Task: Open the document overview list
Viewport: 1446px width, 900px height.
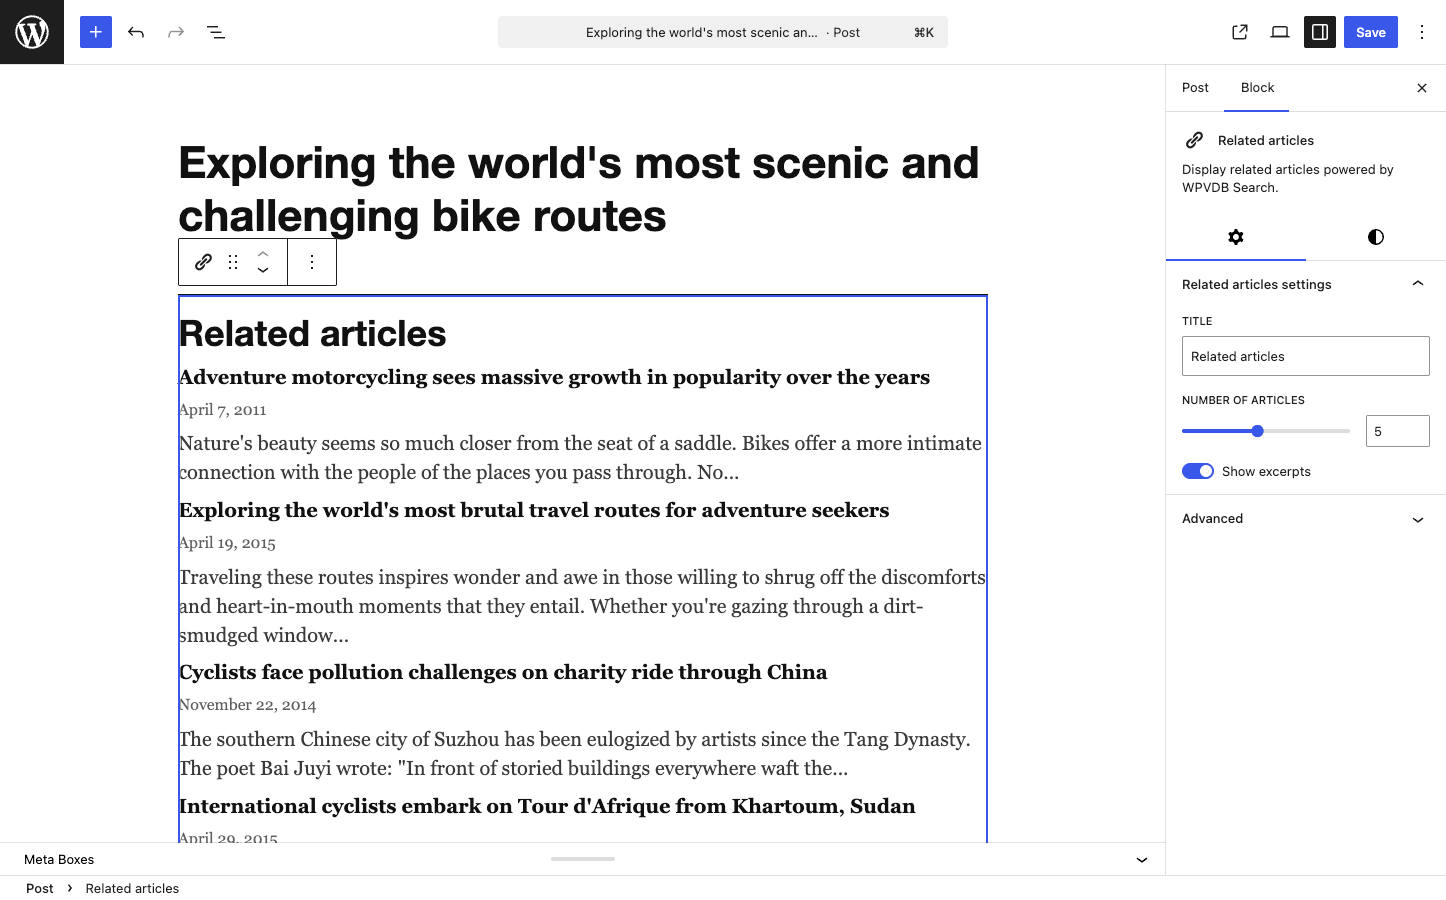Action: (216, 32)
